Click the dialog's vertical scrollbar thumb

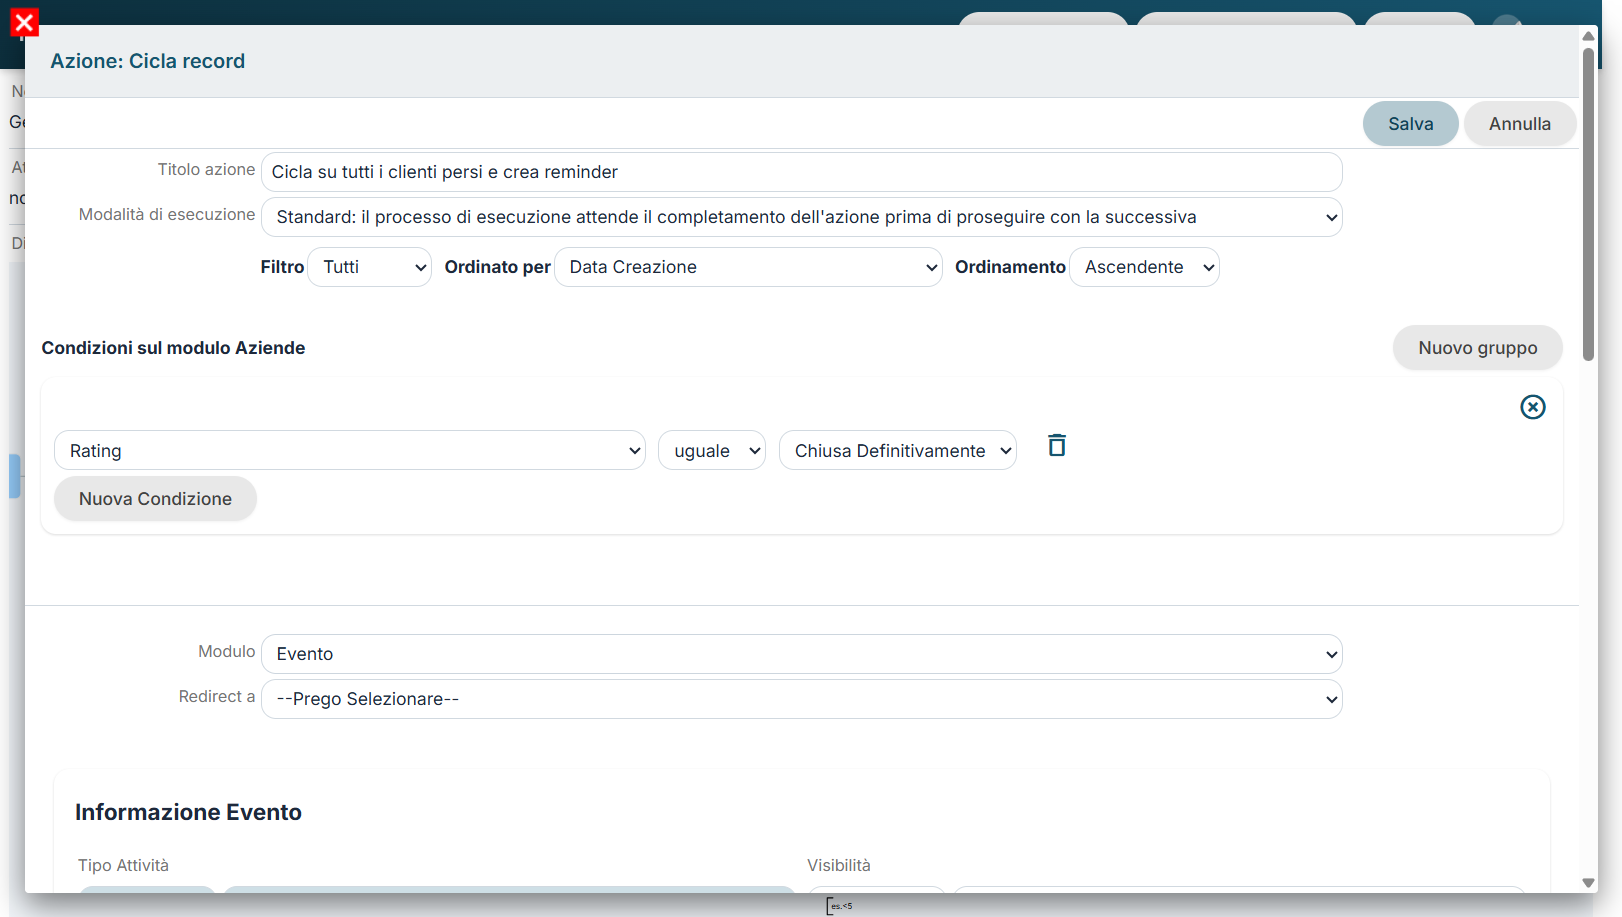[1588, 205]
